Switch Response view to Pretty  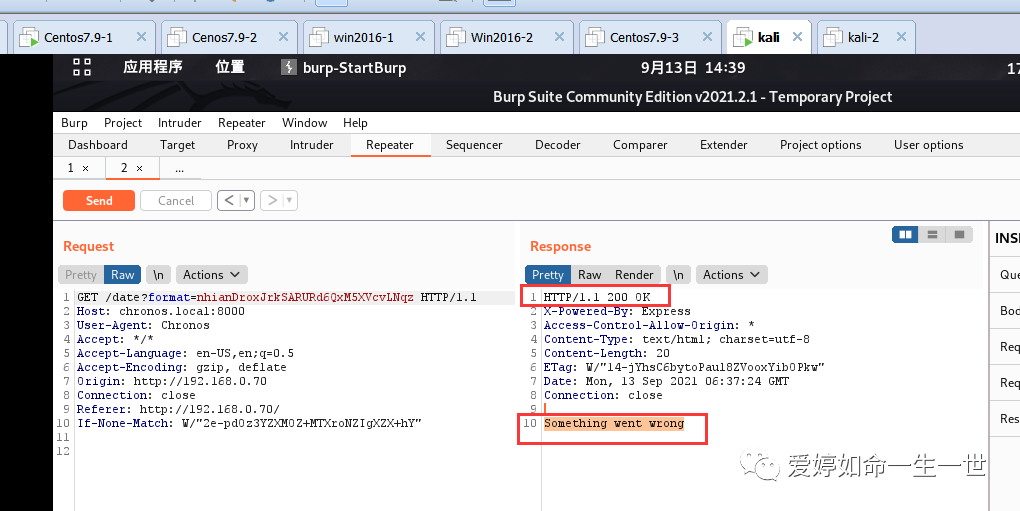(548, 275)
